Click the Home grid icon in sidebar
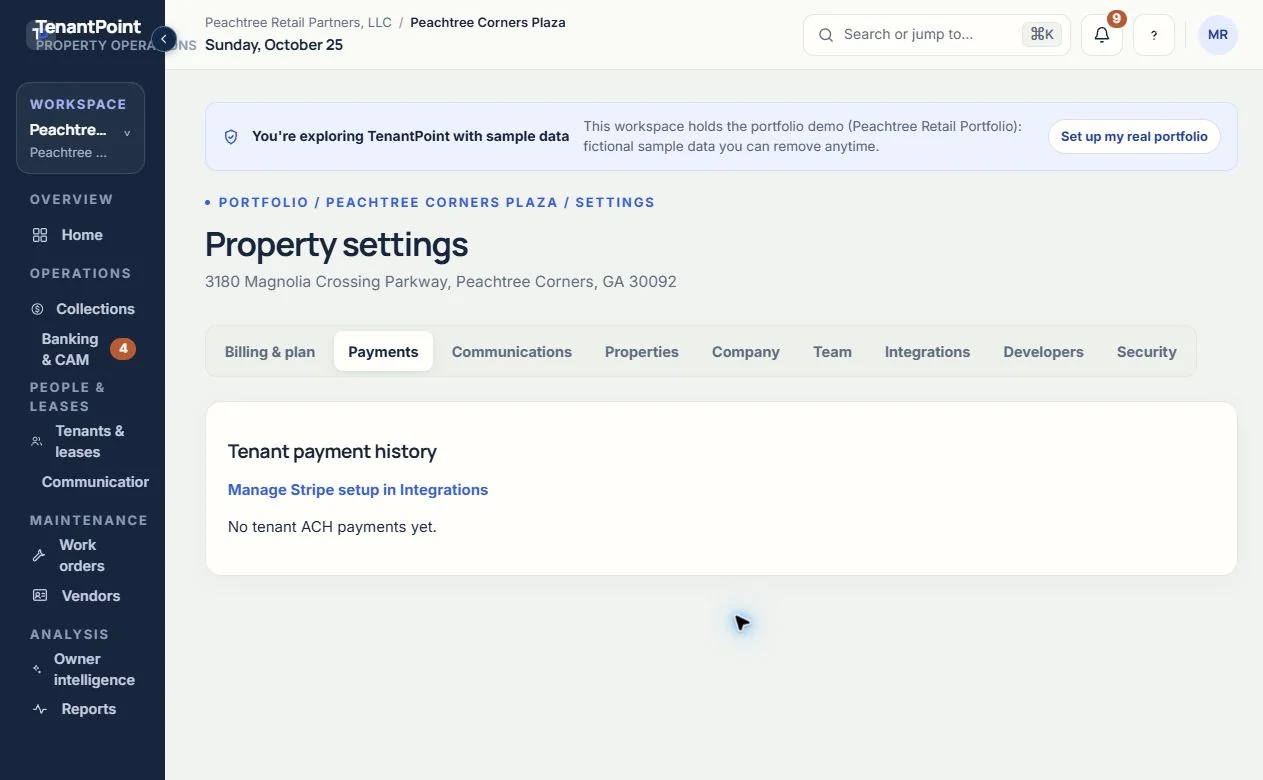 (x=40, y=235)
